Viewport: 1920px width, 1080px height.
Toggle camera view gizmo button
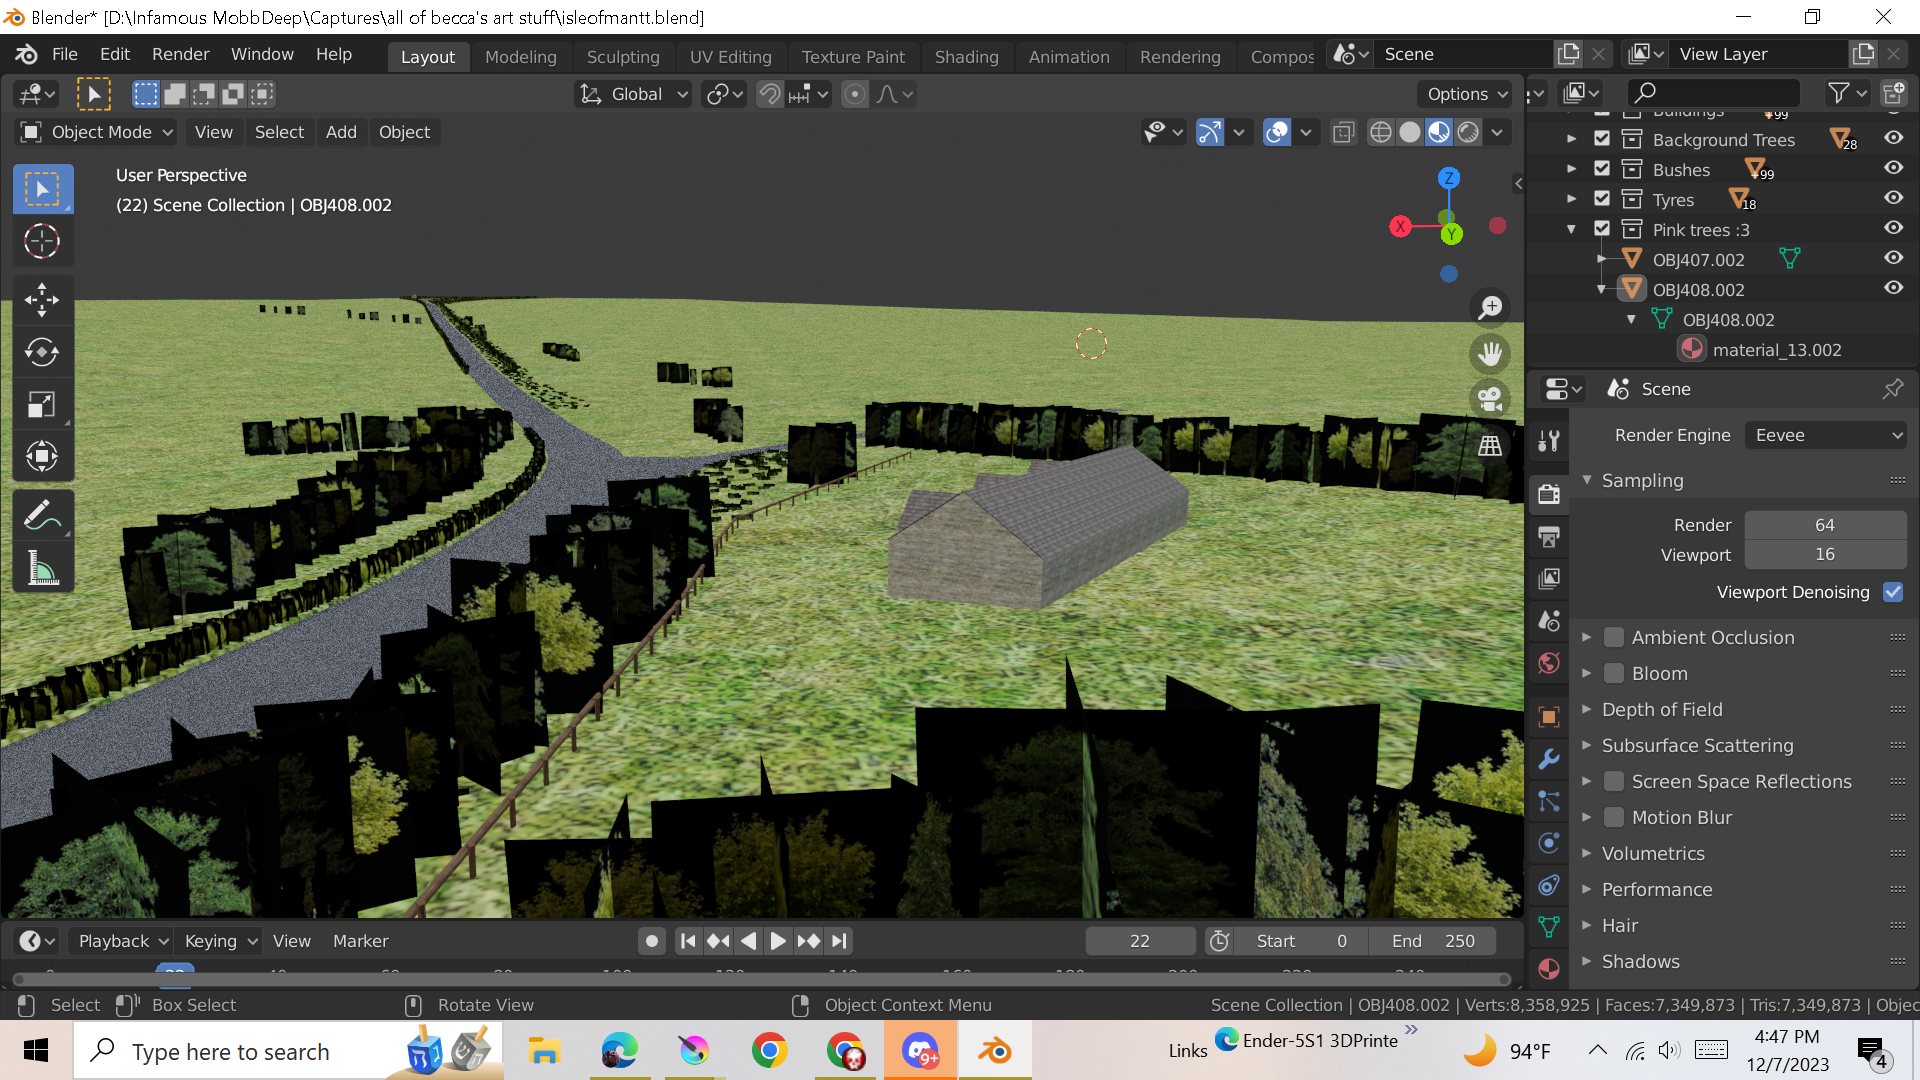pos(1490,399)
